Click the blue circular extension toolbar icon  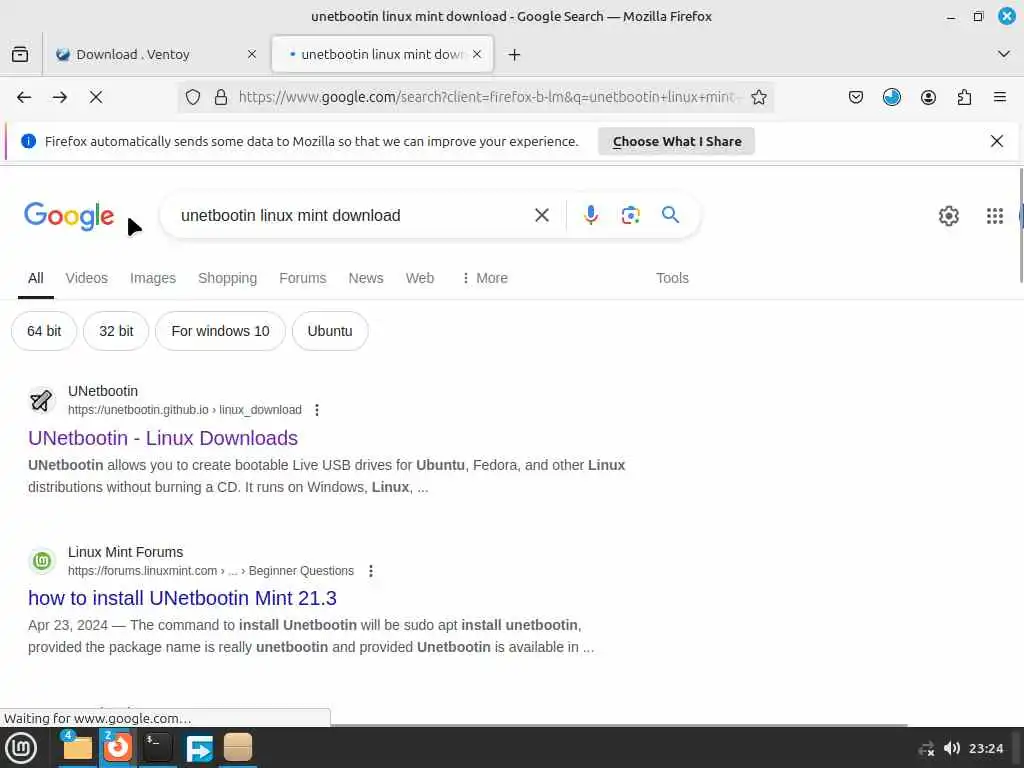pos(891,97)
